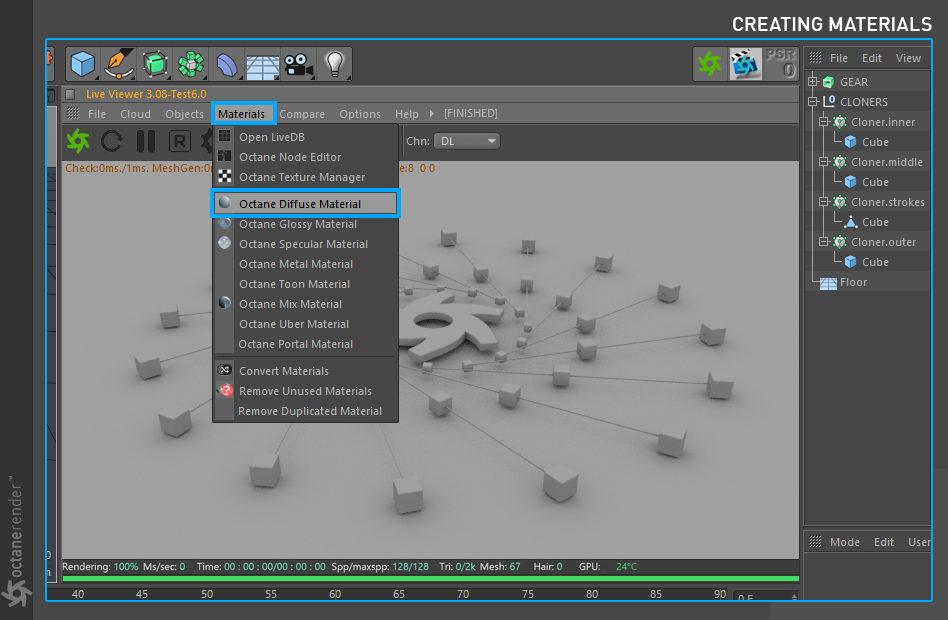Click the Octane Specular Material sphere icon
Viewport: 948px width, 620px height.
click(x=224, y=243)
